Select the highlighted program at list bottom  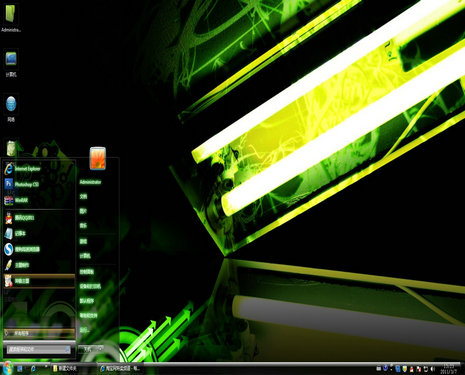(x=39, y=281)
